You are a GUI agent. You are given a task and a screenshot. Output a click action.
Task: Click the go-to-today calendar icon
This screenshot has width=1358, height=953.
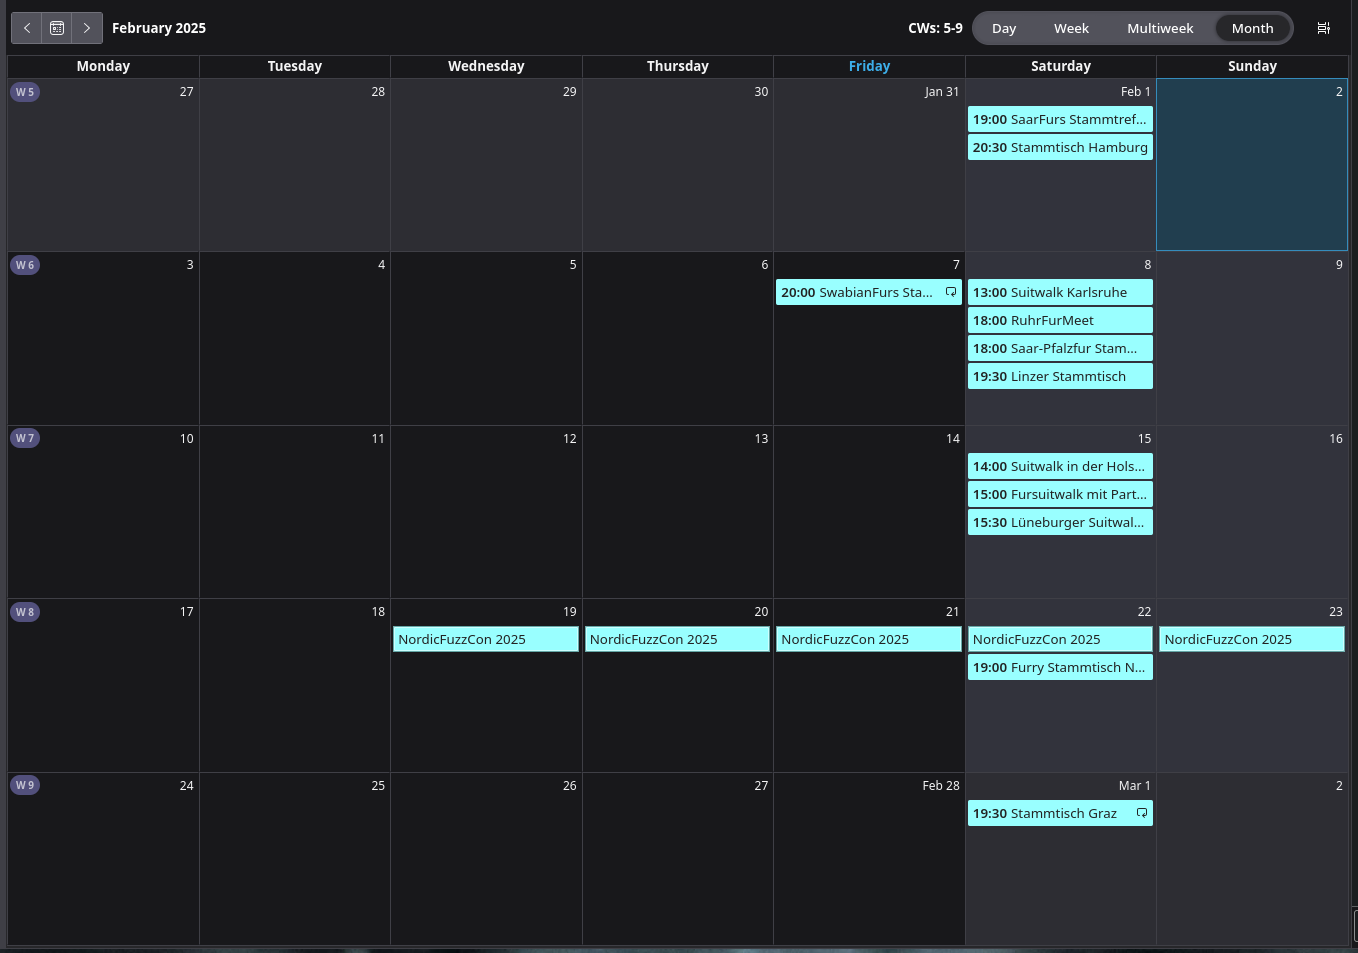pyautogui.click(x=57, y=28)
